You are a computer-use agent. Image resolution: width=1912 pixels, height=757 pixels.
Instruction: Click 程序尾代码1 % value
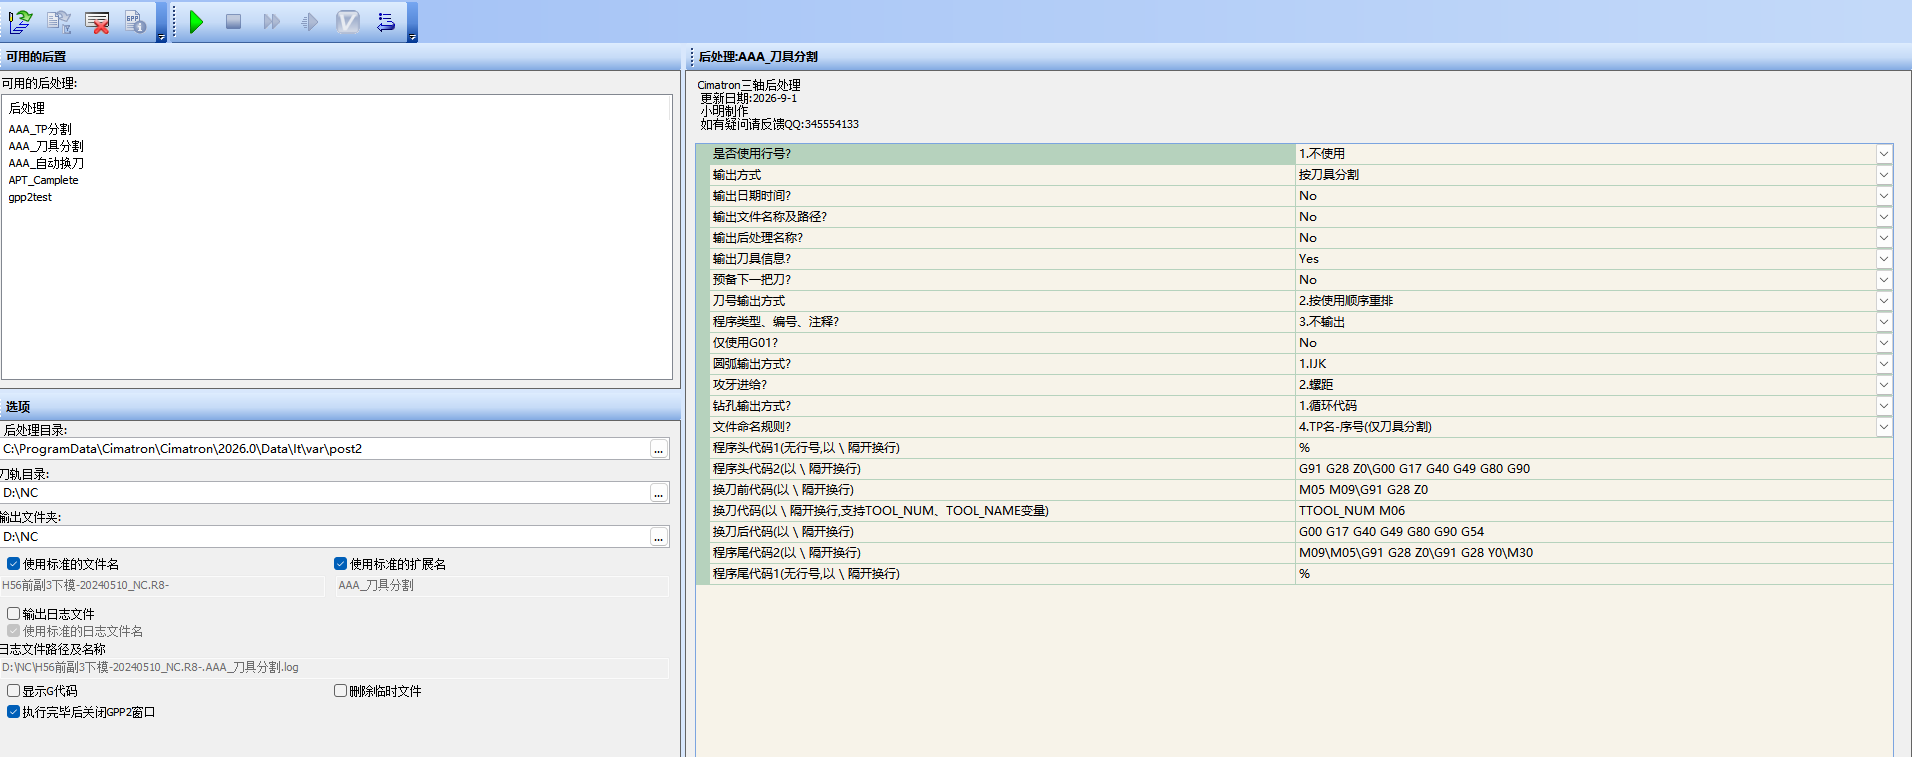tap(1593, 574)
